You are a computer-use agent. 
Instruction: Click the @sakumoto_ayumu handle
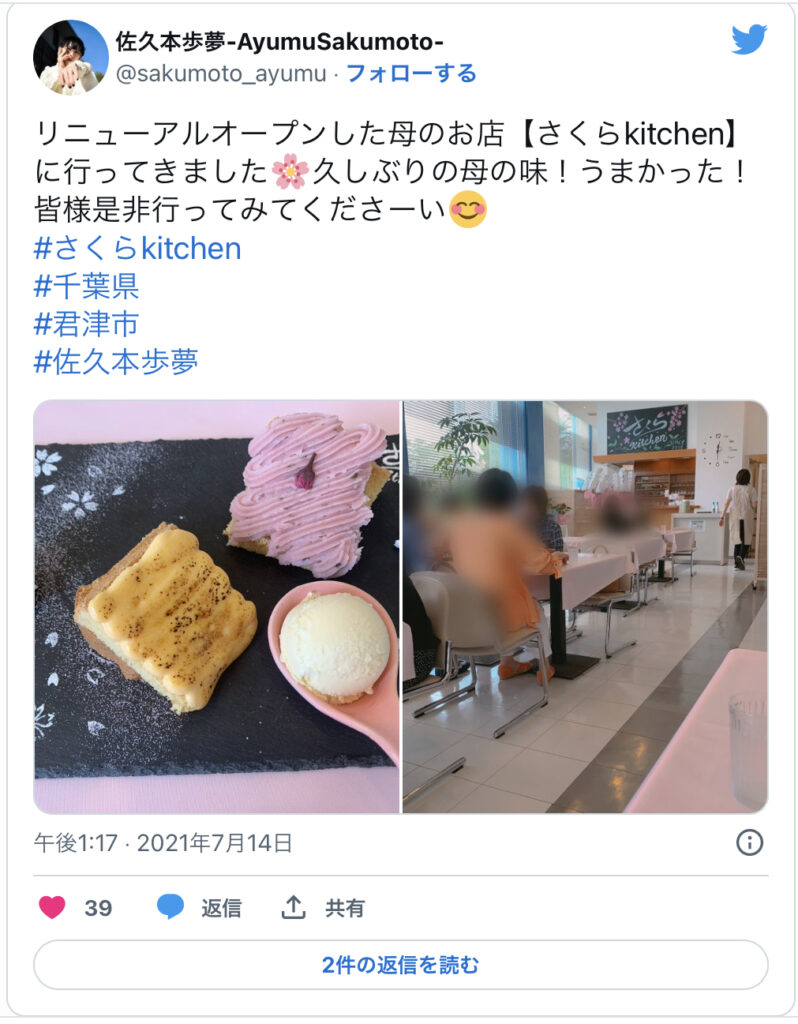(x=221, y=73)
